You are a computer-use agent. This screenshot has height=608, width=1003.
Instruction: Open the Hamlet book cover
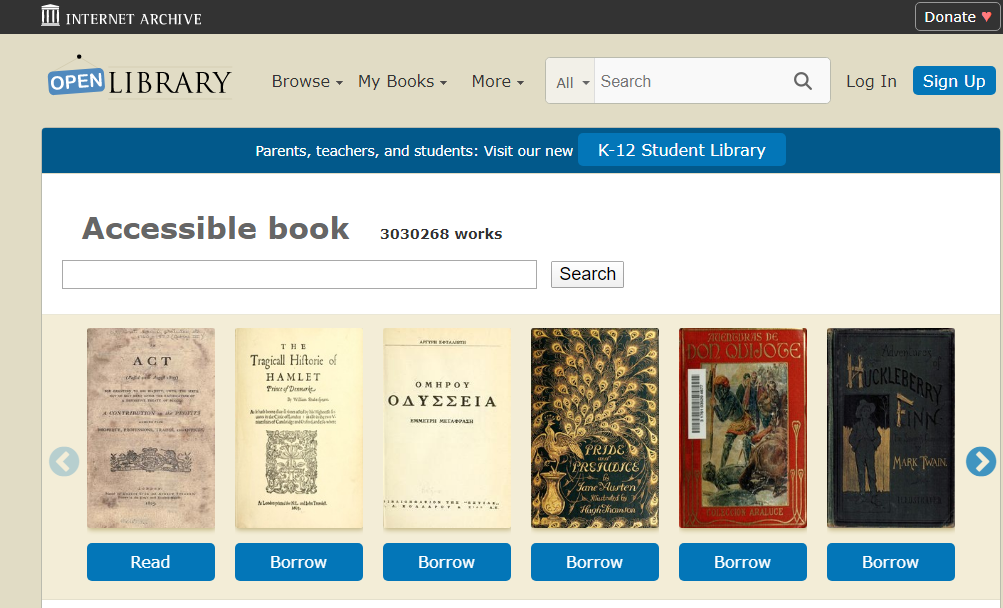click(298, 428)
